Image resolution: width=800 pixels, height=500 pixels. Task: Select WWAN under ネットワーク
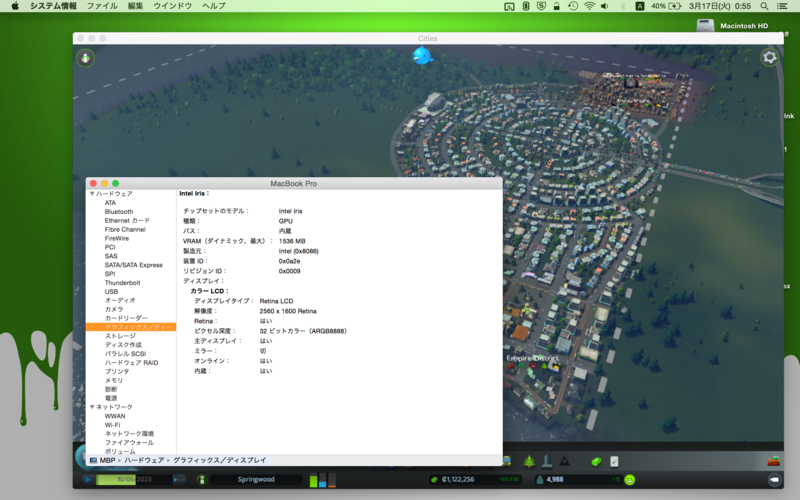point(115,416)
